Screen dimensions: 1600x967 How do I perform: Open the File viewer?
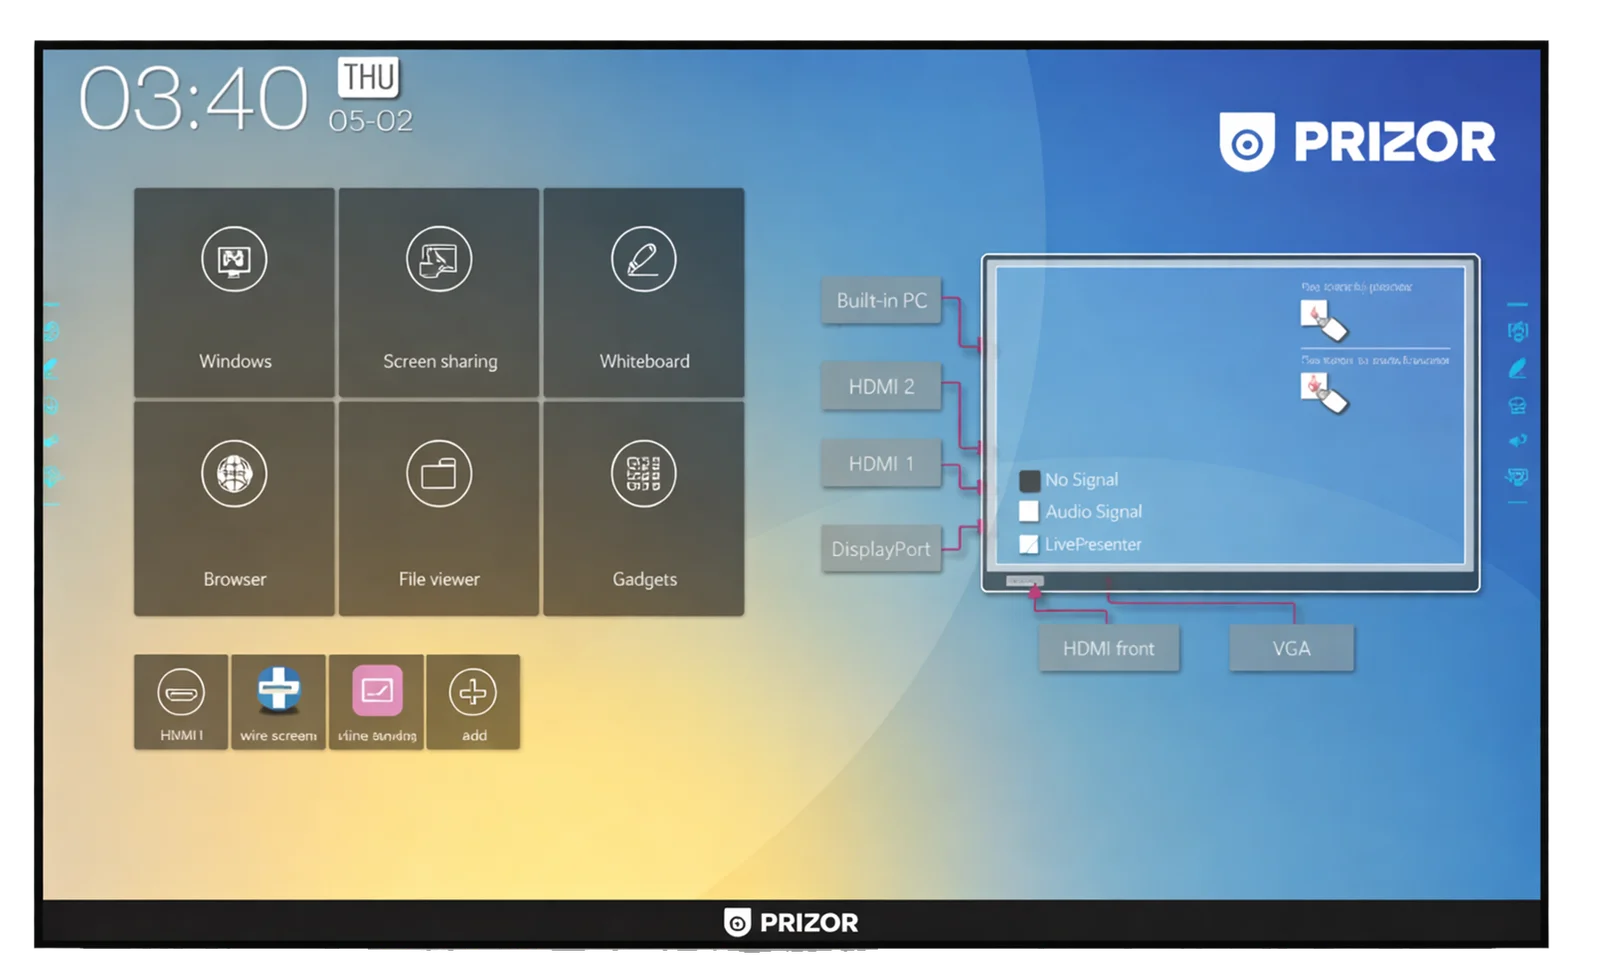[439, 509]
